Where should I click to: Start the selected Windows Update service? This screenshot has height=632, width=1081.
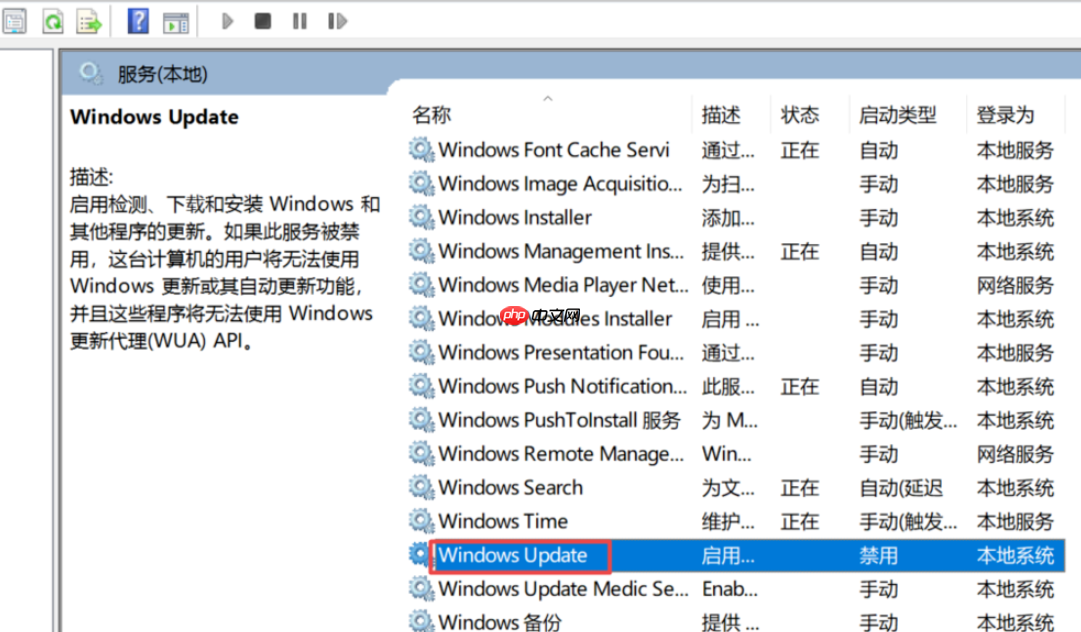[227, 20]
